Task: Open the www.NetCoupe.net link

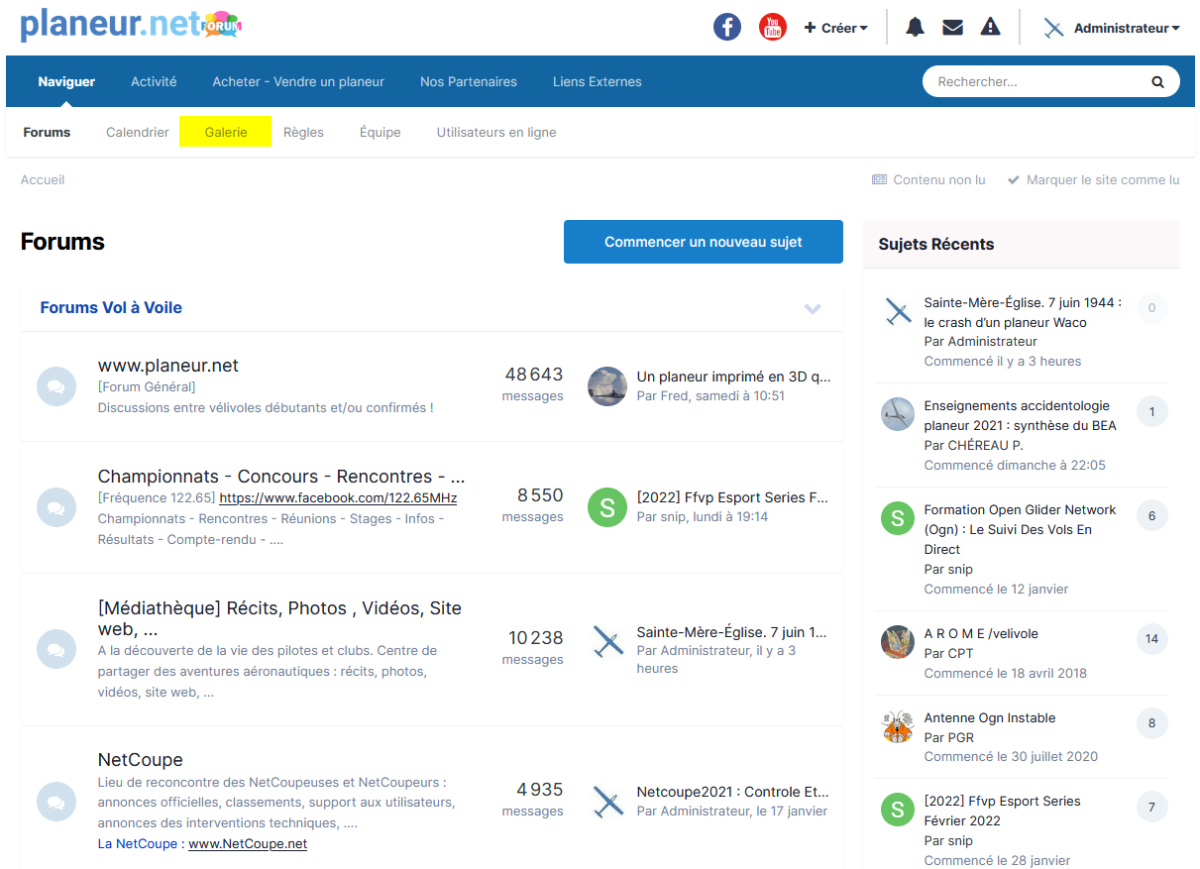Action: pos(247,844)
